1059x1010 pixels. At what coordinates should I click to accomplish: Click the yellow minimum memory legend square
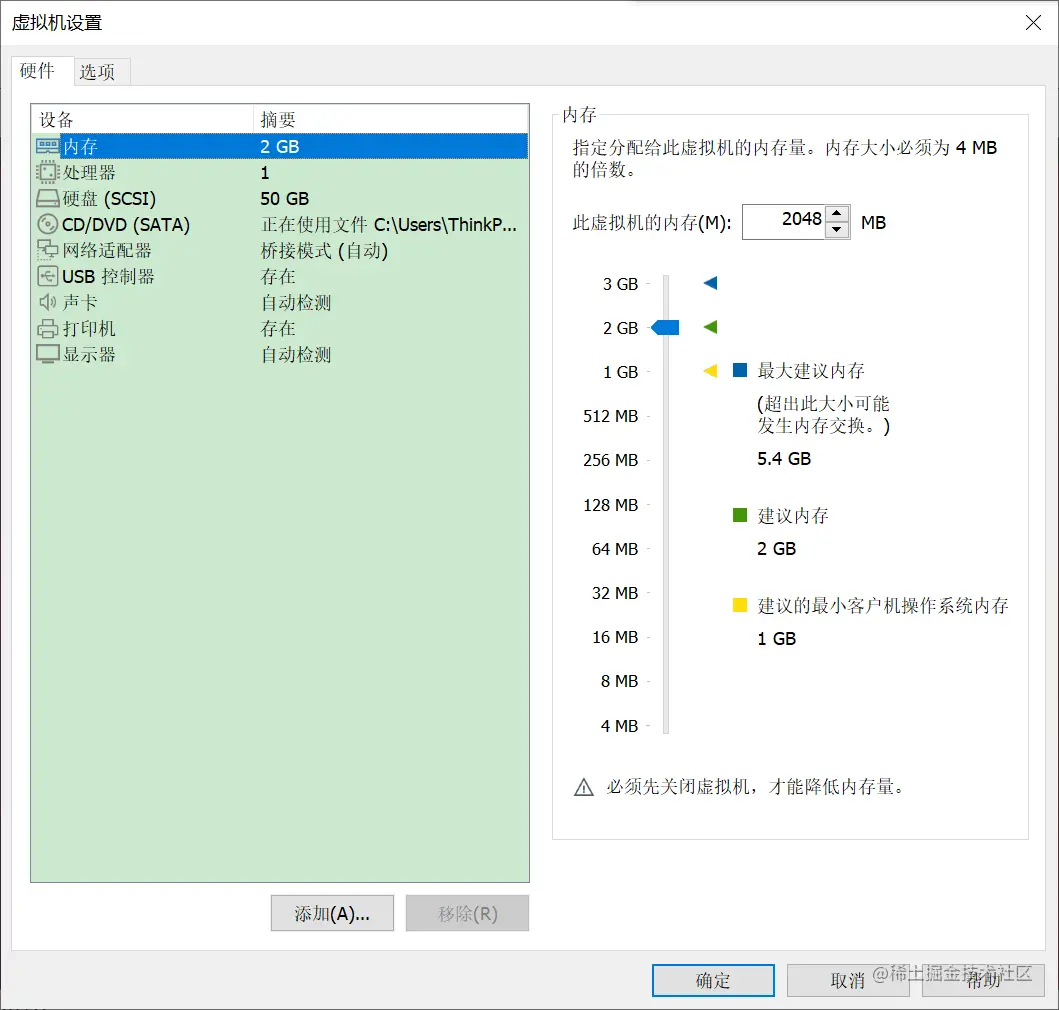pyautogui.click(x=740, y=605)
